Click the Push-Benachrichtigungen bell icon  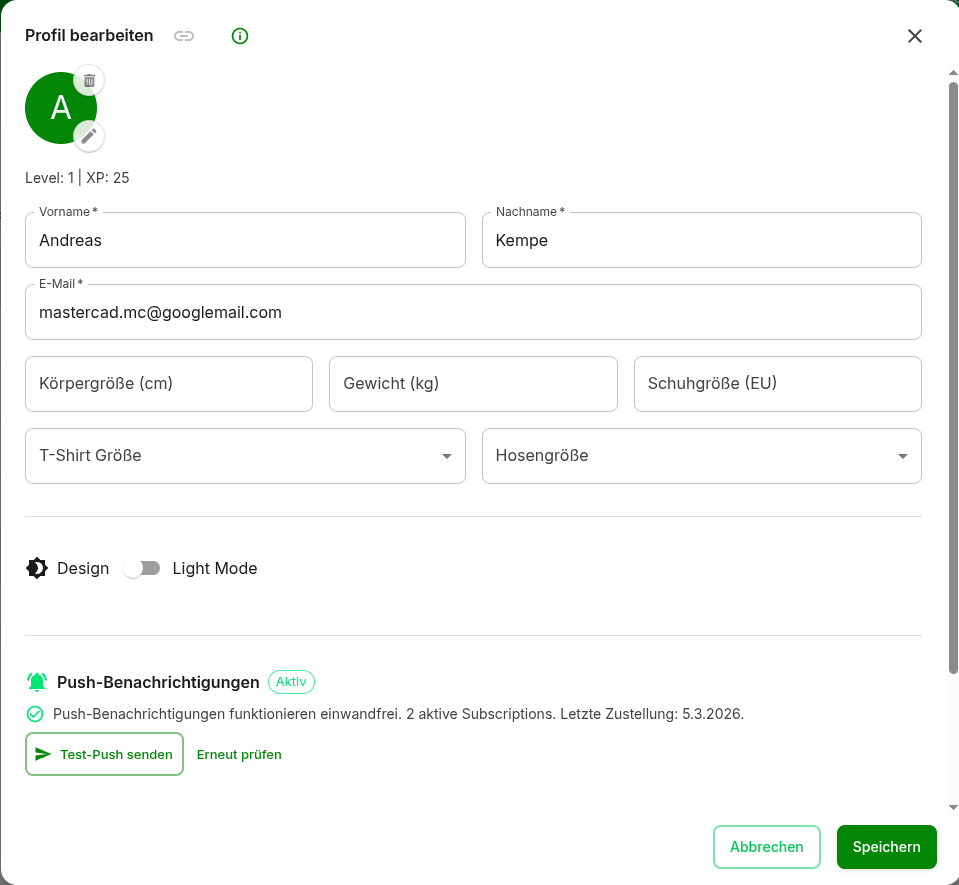tap(37, 682)
